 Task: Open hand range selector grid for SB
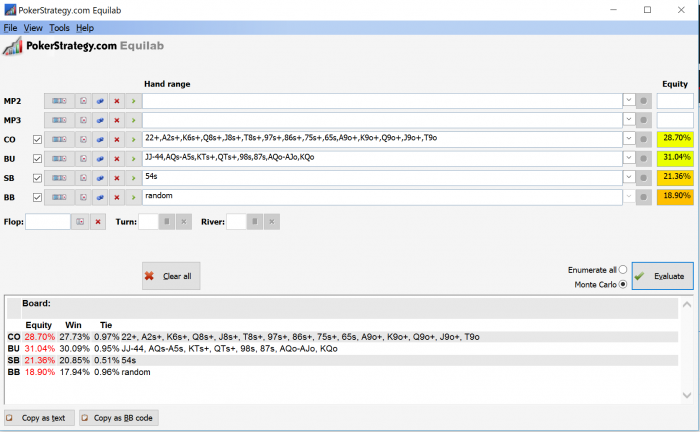tap(59, 178)
